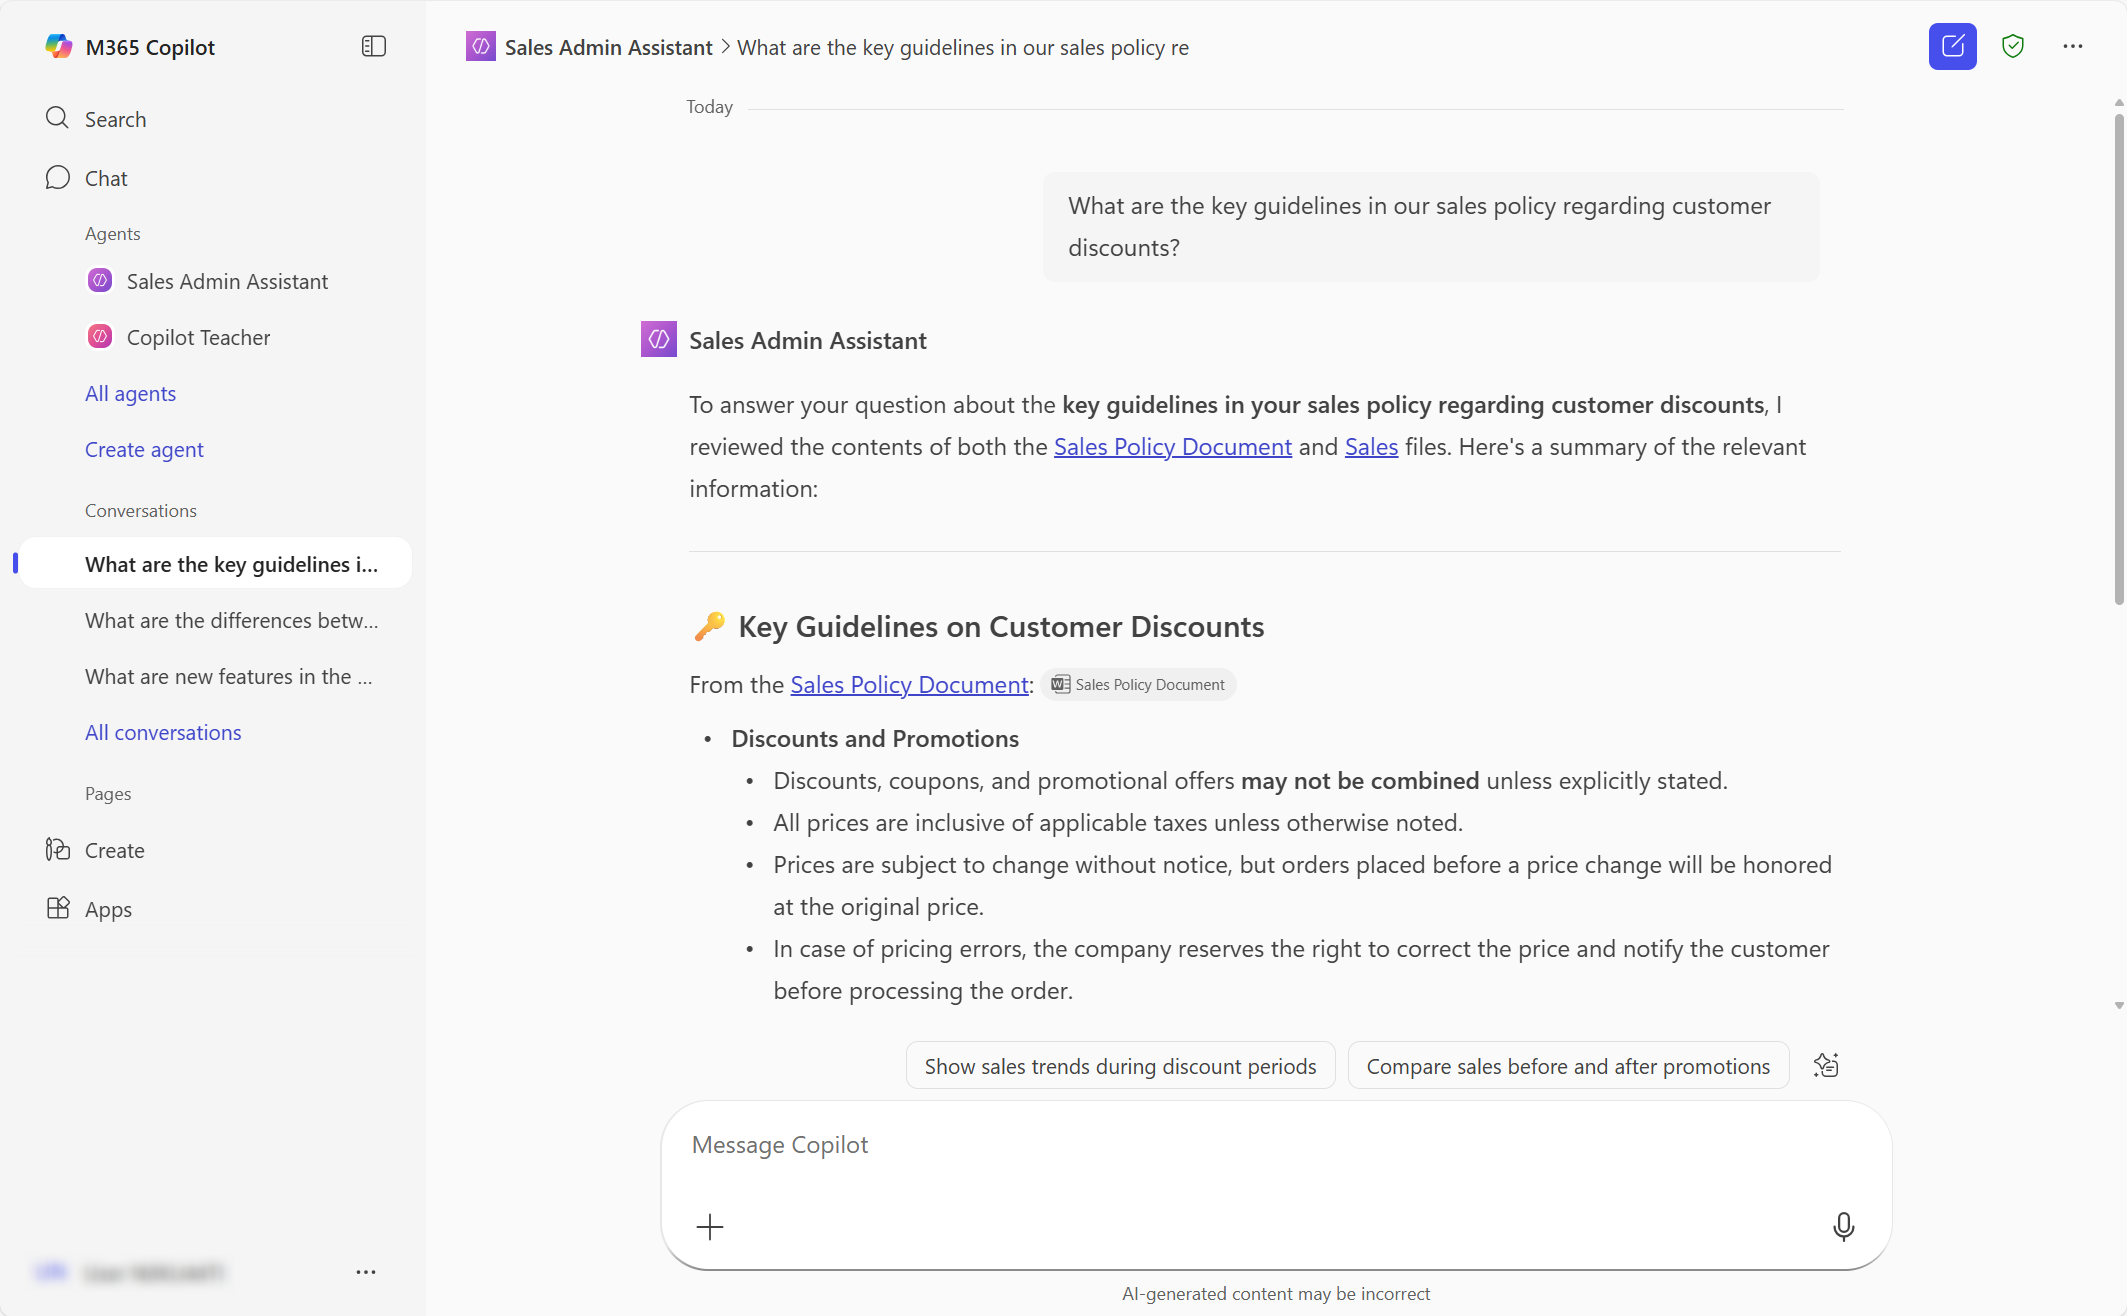Open the top-right more options ellipsis

[x=2072, y=47]
